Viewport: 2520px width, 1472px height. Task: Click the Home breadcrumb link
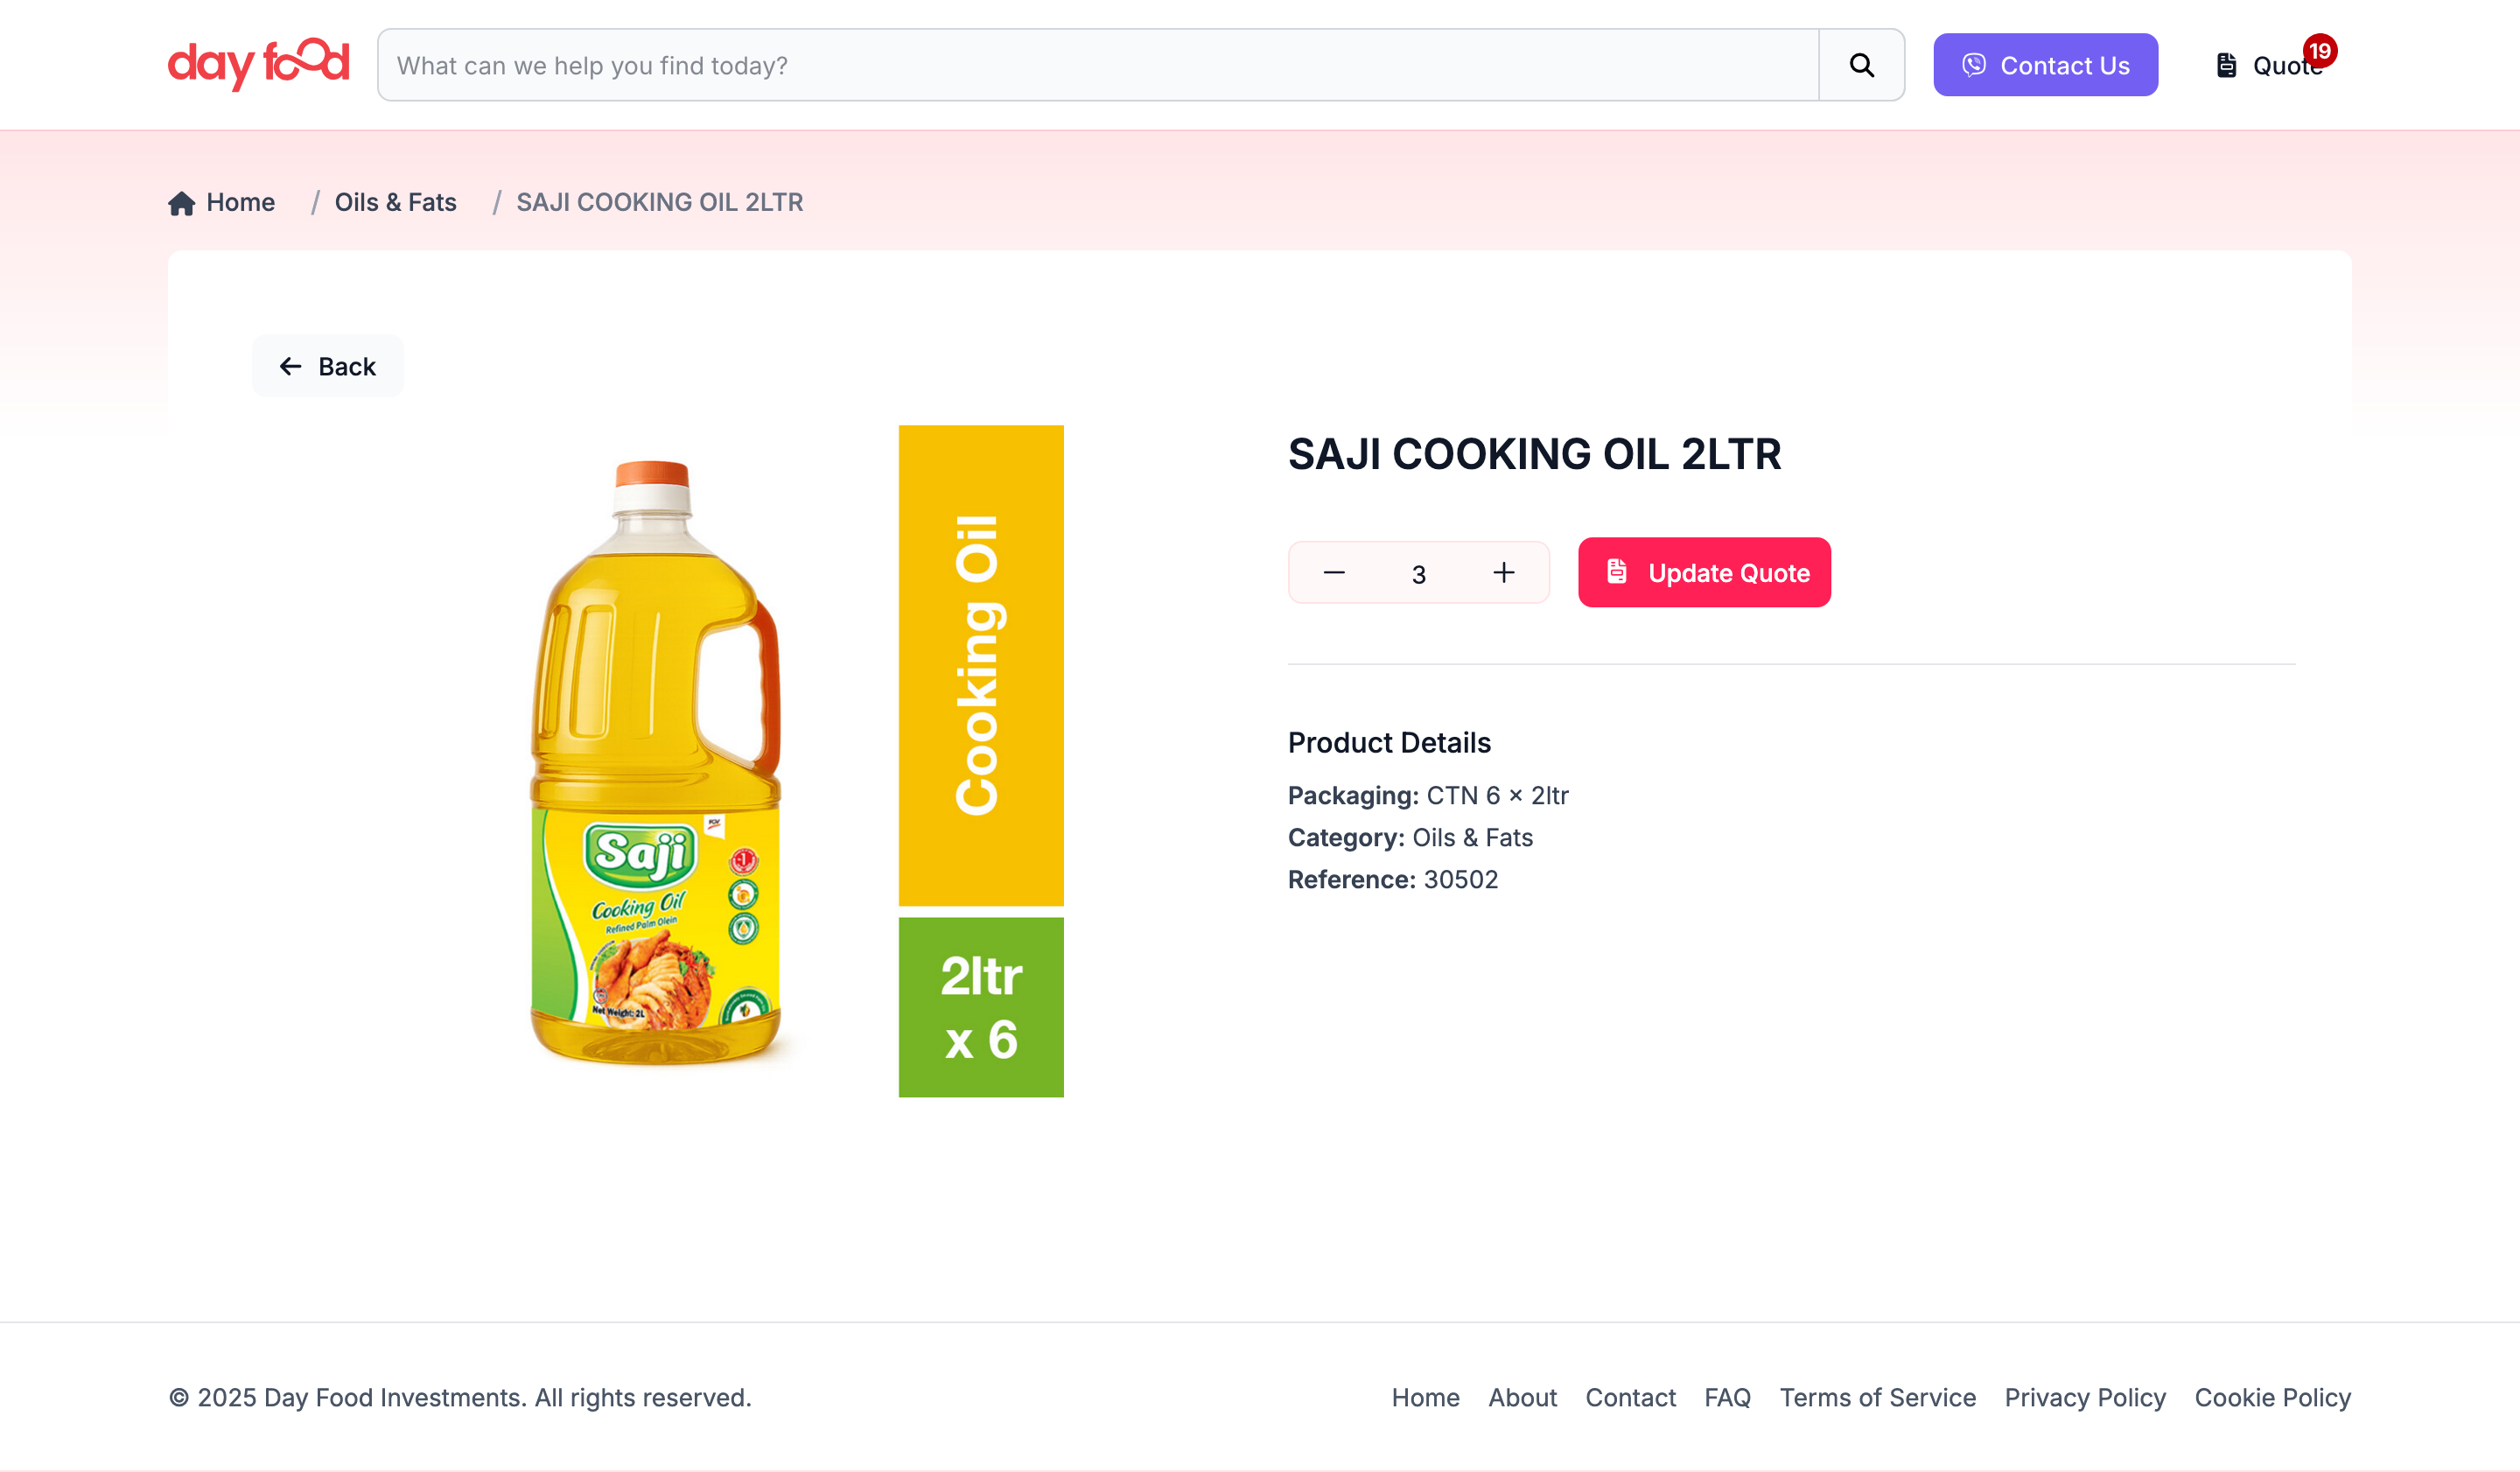tap(240, 203)
